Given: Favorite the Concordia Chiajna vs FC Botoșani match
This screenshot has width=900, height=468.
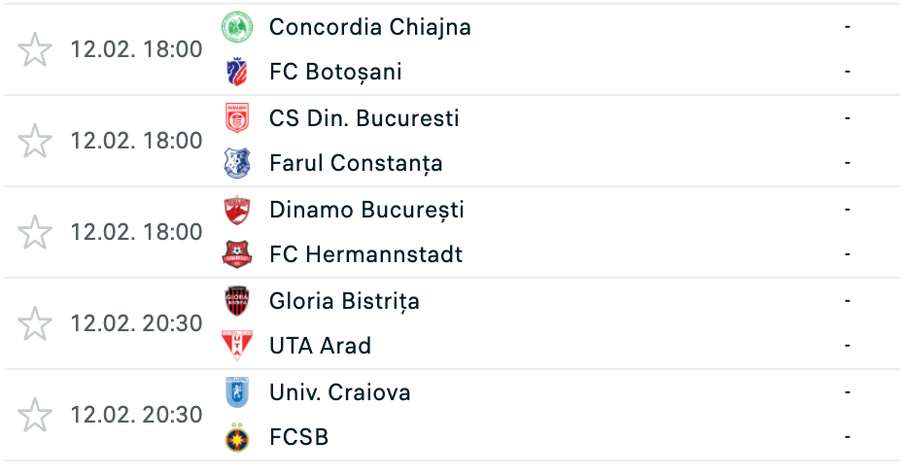Looking at the screenshot, I should pyautogui.click(x=35, y=50).
